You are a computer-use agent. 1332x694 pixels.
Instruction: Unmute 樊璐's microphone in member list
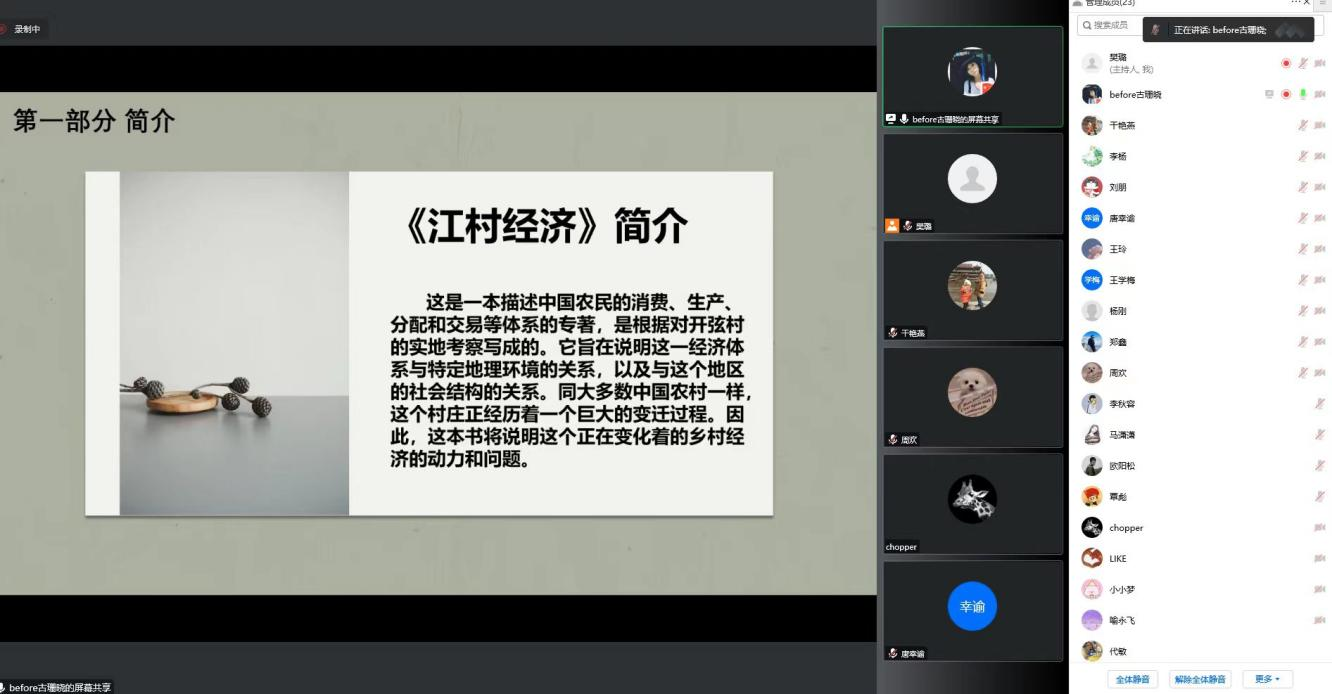point(1303,63)
